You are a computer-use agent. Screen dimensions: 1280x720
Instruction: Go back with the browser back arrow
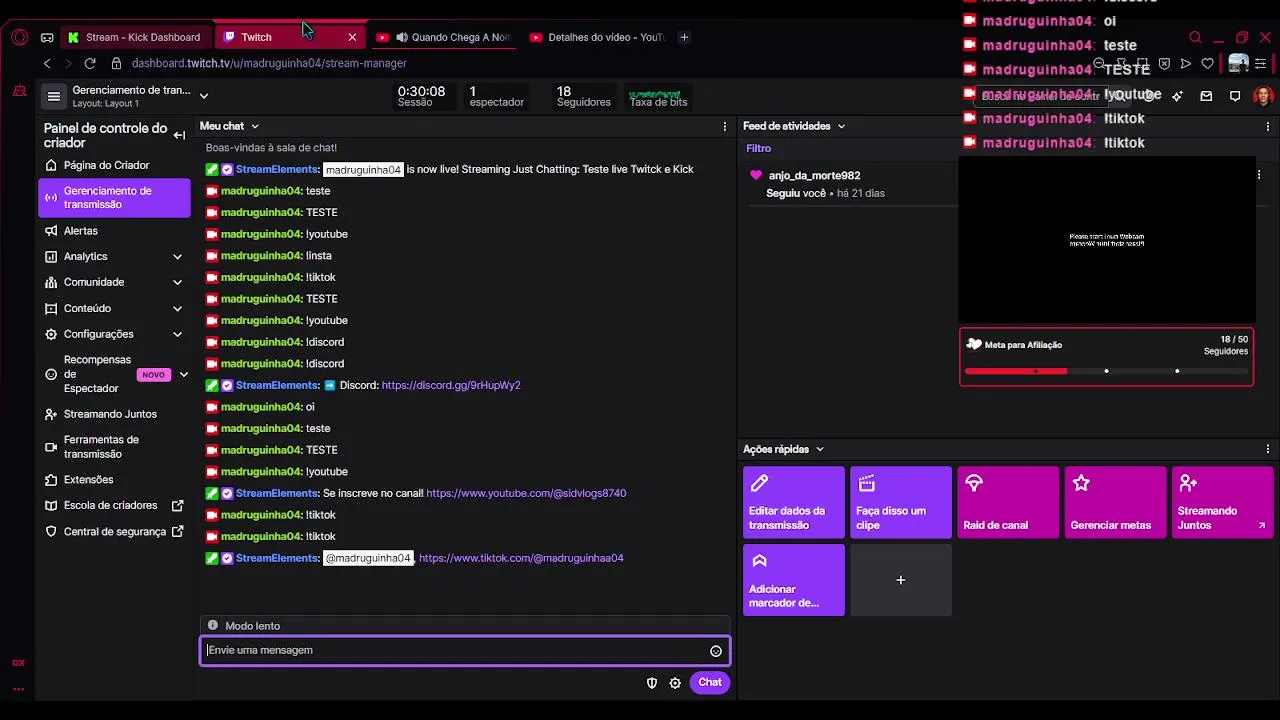coord(47,63)
